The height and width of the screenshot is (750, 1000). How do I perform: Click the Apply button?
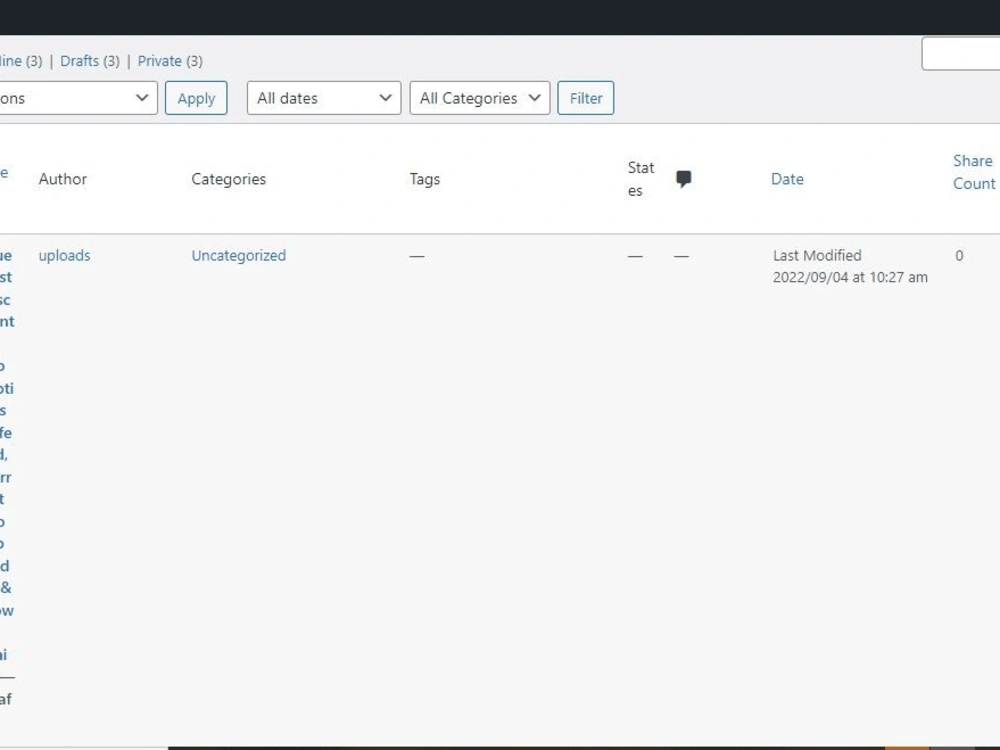196,98
